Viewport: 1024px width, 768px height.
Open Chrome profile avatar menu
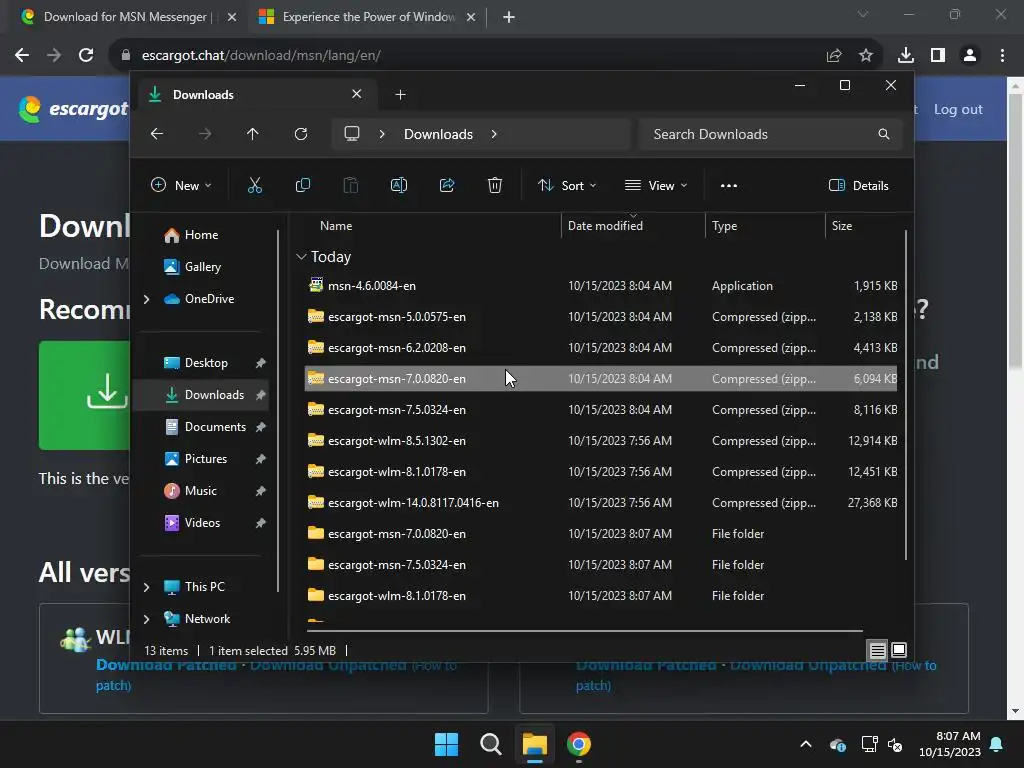(970, 56)
